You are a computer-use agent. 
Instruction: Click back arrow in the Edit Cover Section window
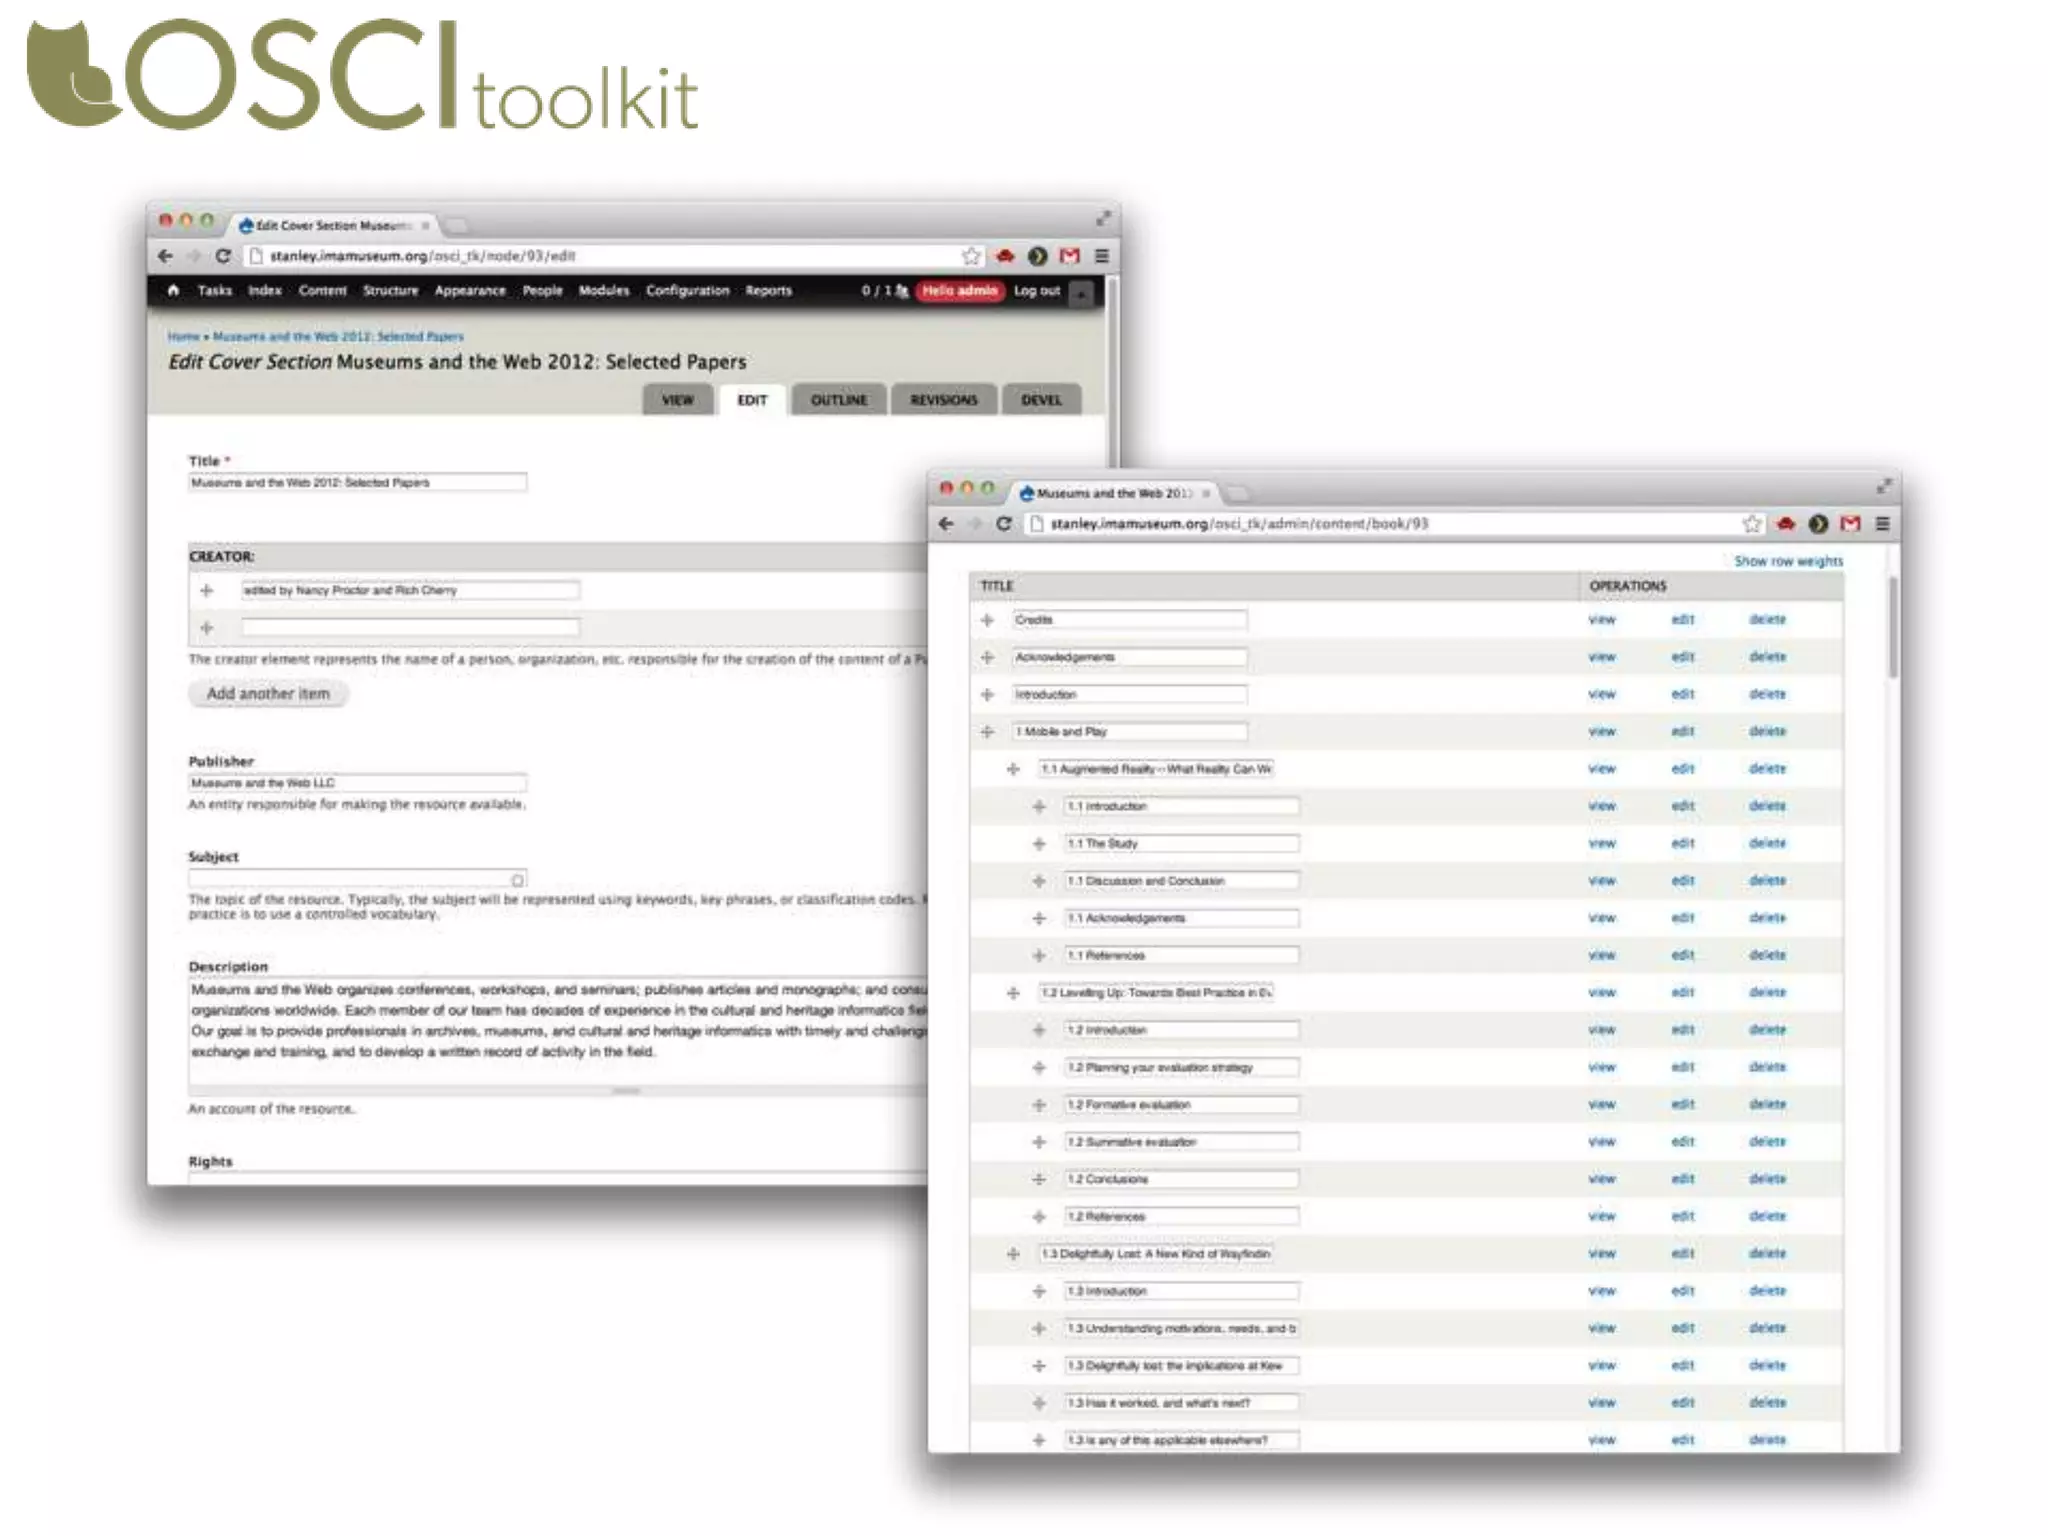click(x=166, y=256)
